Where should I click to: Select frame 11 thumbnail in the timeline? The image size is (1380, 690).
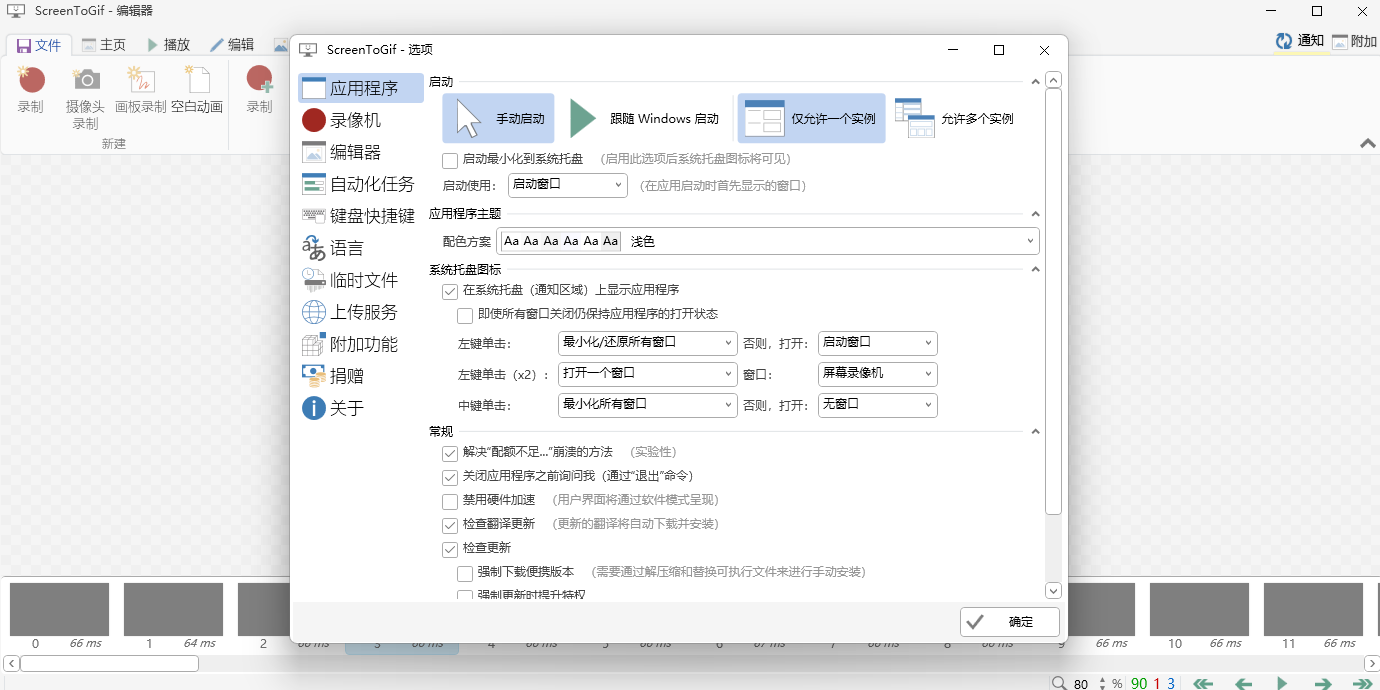pyautogui.click(x=1313, y=609)
